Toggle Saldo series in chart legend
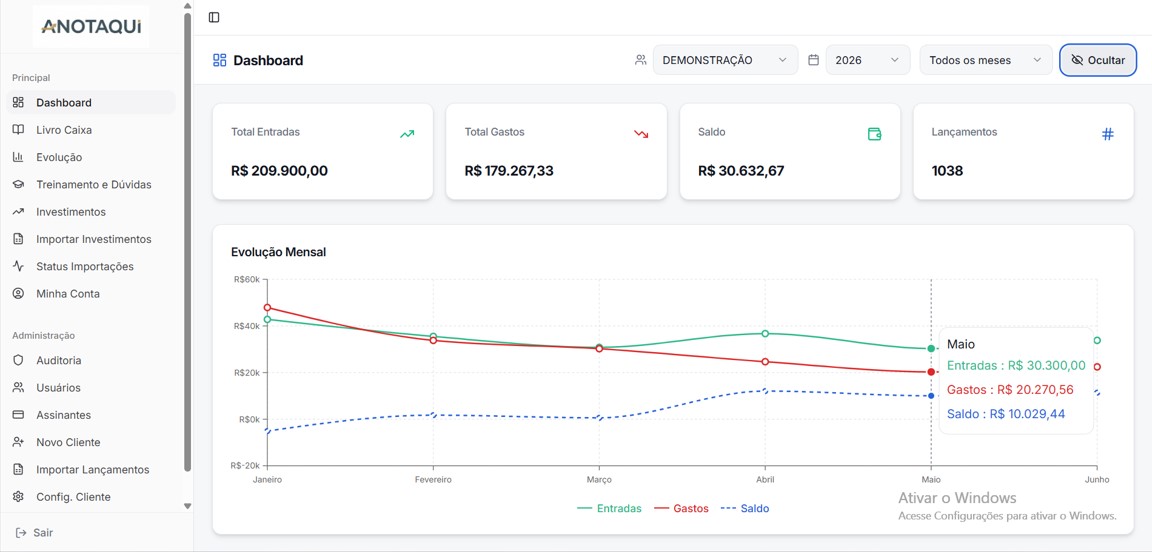The width and height of the screenshot is (1152, 552). pyautogui.click(x=745, y=508)
